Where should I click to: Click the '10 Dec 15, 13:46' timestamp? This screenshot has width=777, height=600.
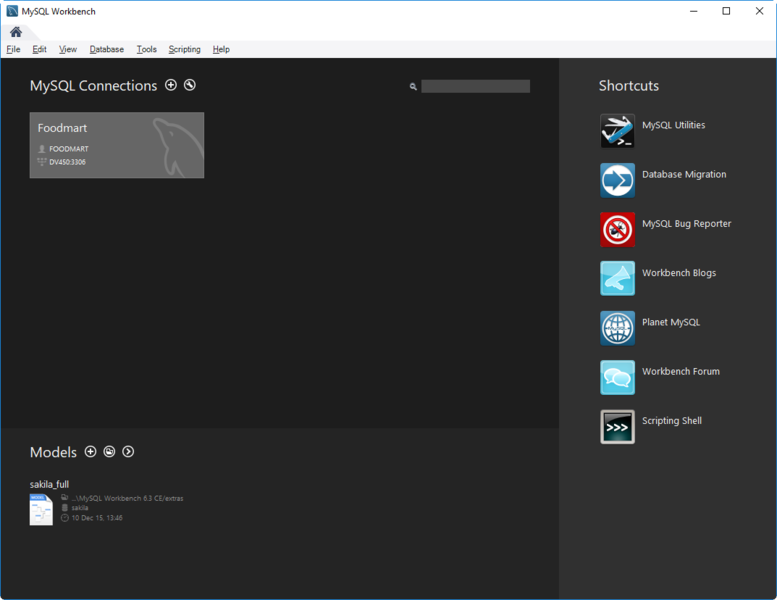point(97,518)
